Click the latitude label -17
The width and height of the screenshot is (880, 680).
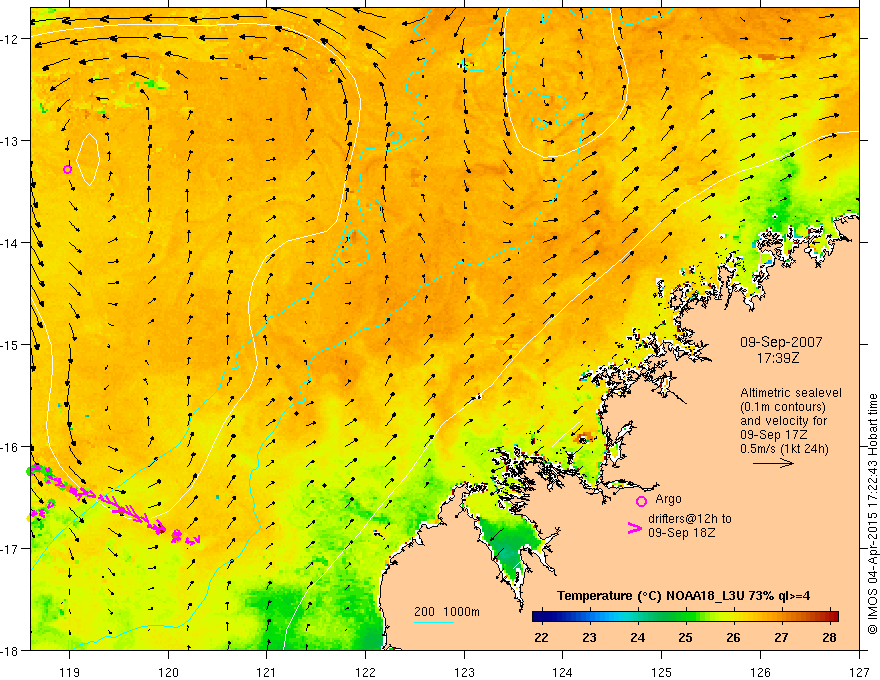tap(10, 549)
